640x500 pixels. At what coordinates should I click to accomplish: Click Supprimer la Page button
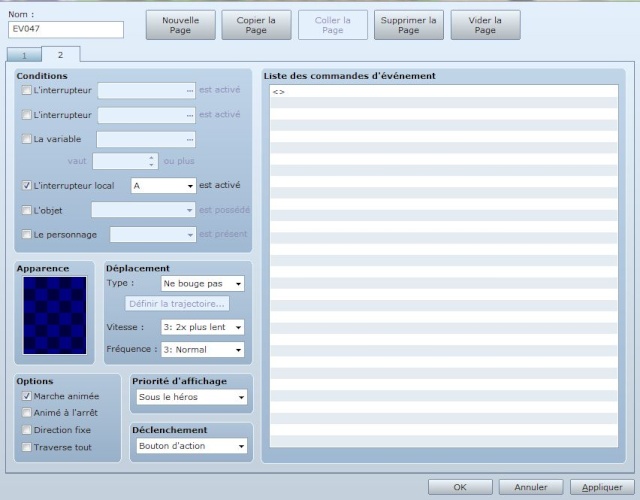click(x=409, y=25)
